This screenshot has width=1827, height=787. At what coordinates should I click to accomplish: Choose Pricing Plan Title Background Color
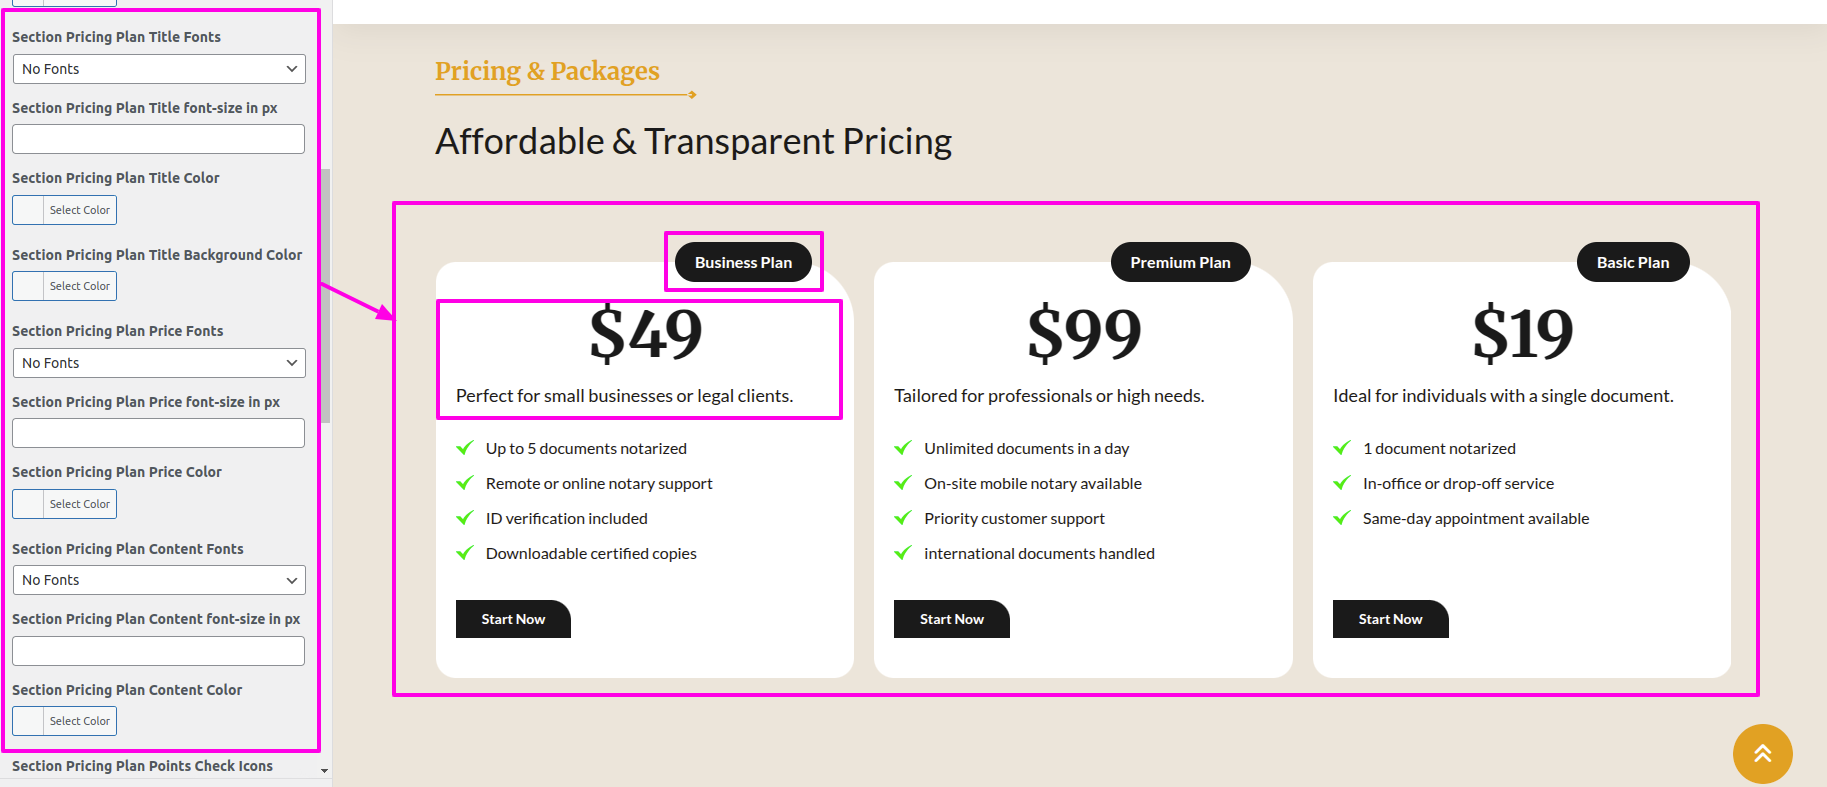pos(65,286)
